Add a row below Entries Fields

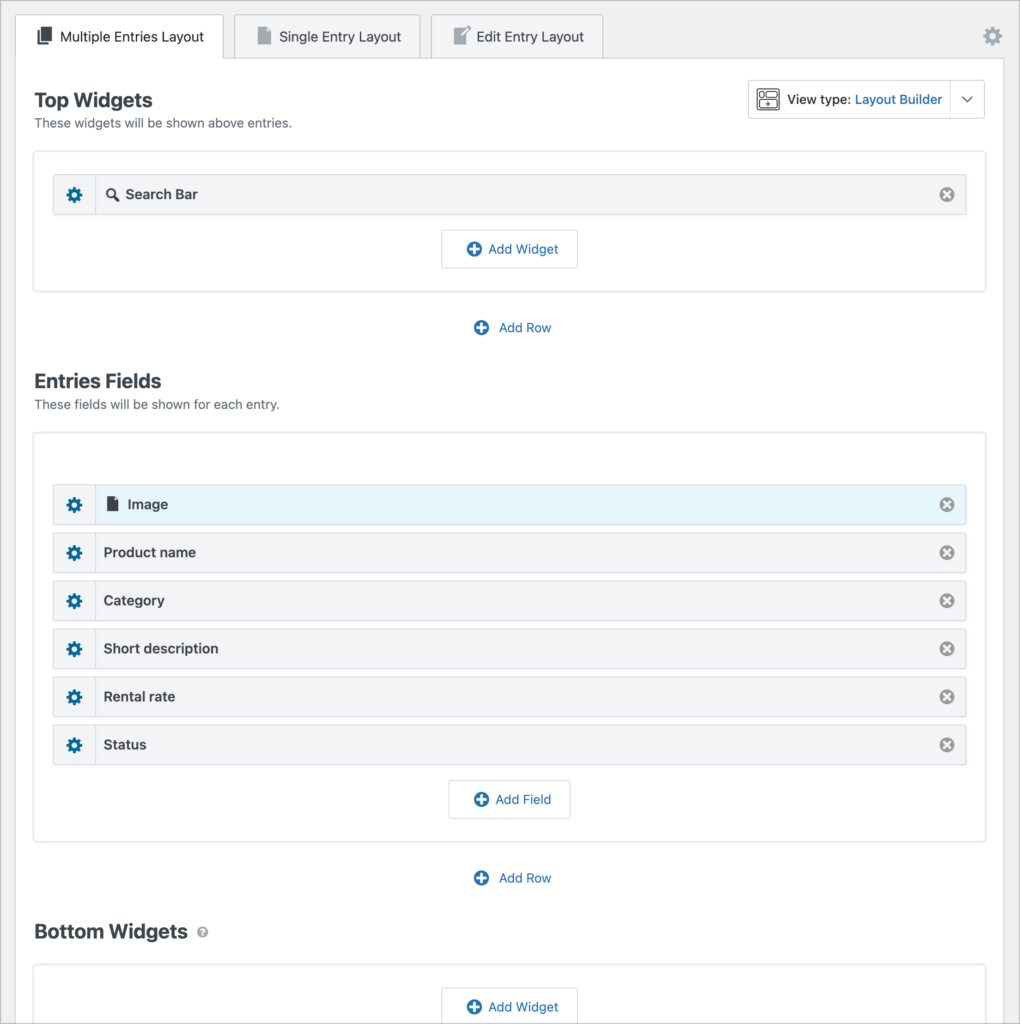point(512,877)
